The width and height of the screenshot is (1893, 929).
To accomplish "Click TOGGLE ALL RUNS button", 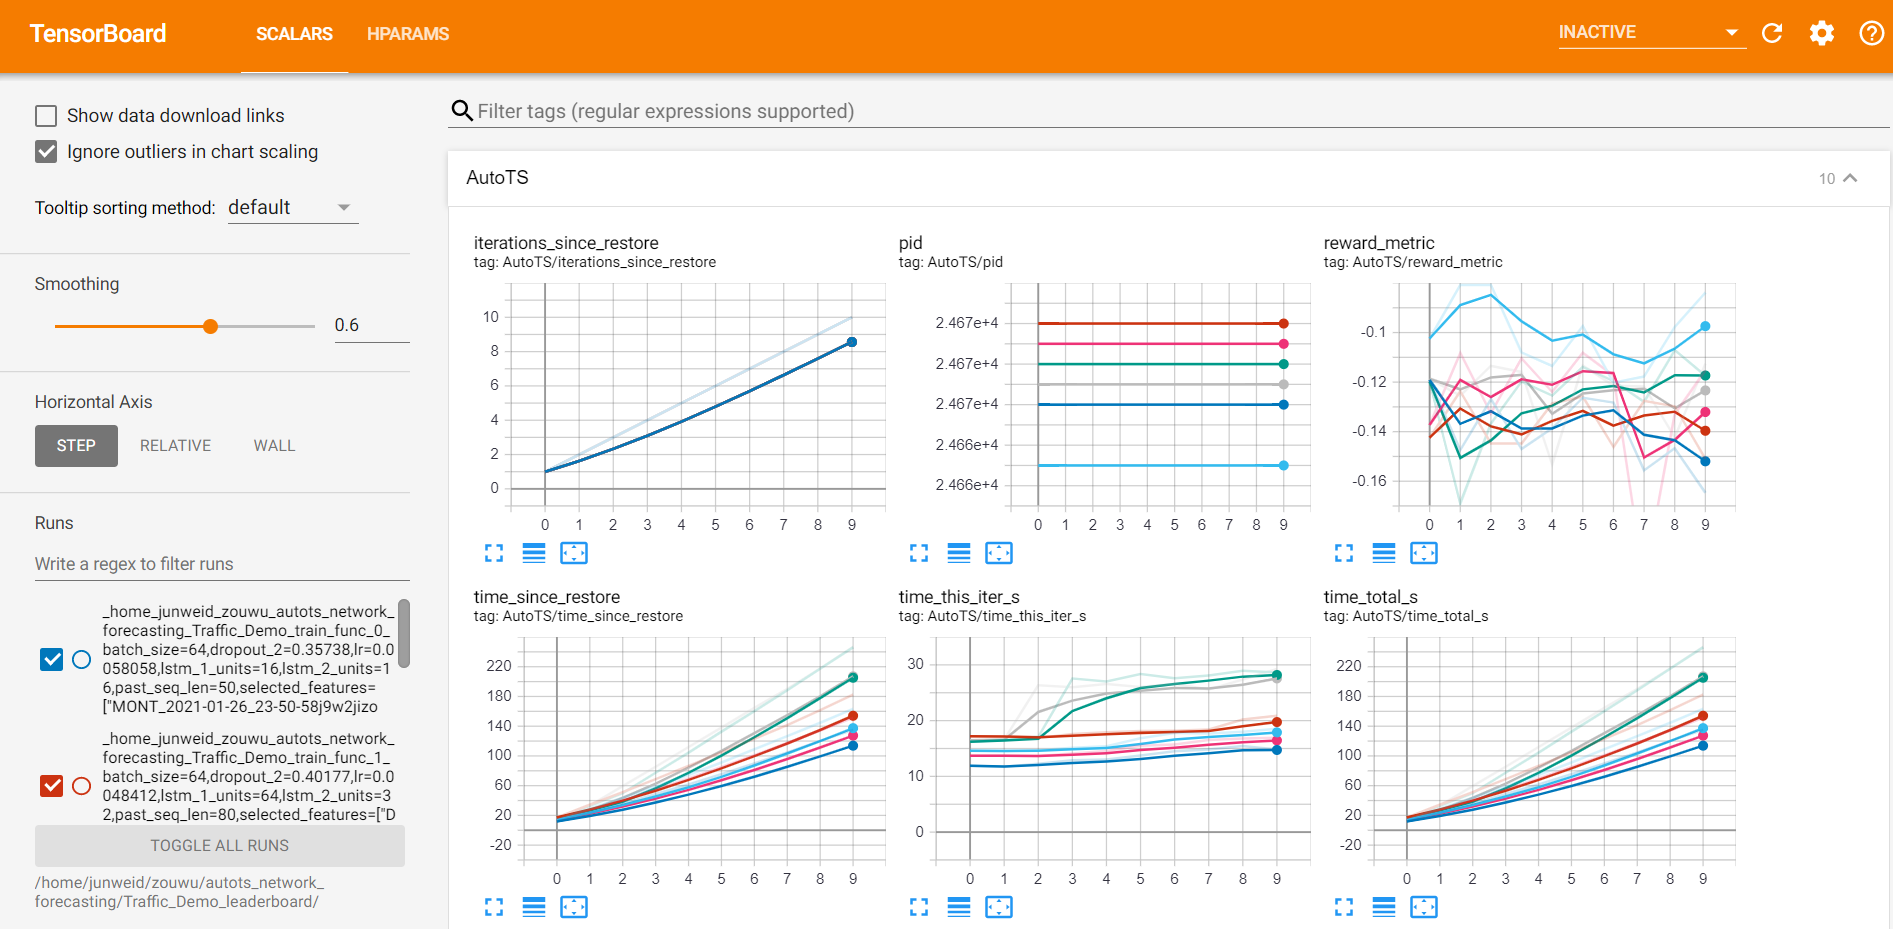I will (x=220, y=846).
